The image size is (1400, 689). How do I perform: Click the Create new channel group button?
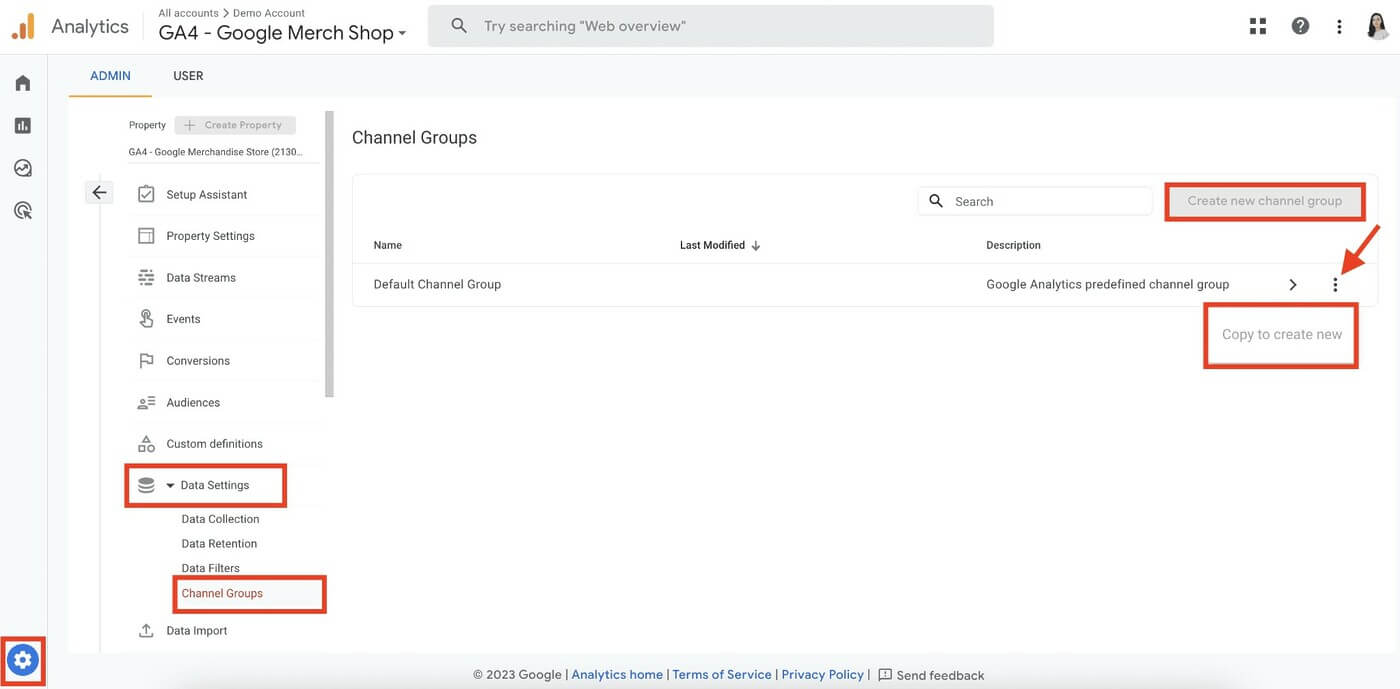pyautogui.click(x=1264, y=200)
